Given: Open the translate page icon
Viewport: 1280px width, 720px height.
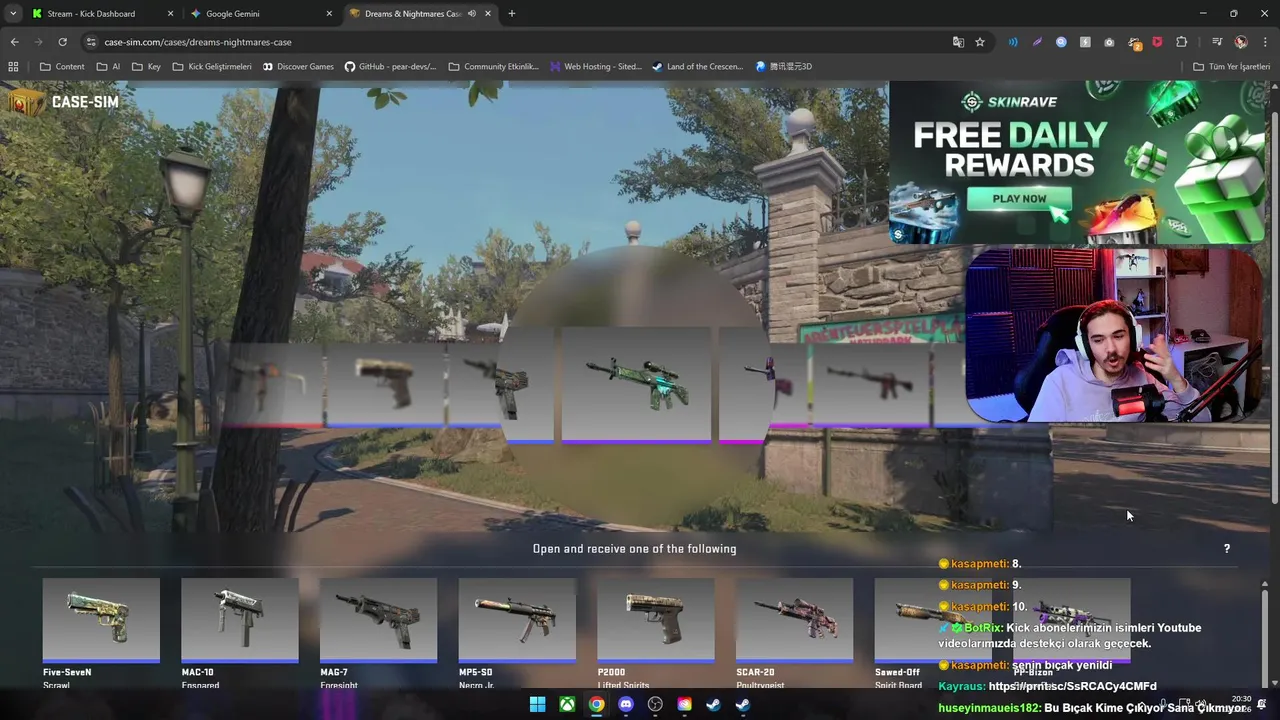Looking at the screenshot, I should pos(958,42).
